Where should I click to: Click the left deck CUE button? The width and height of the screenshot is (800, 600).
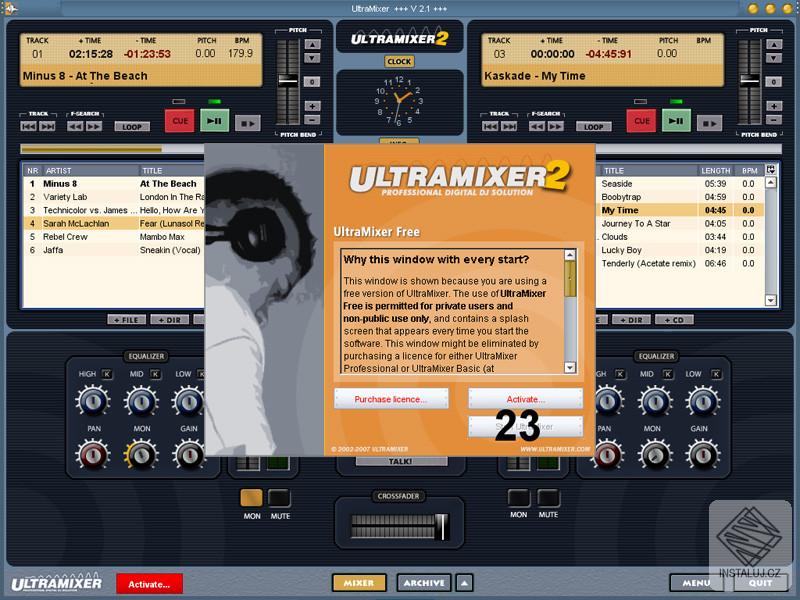(180, 121)
